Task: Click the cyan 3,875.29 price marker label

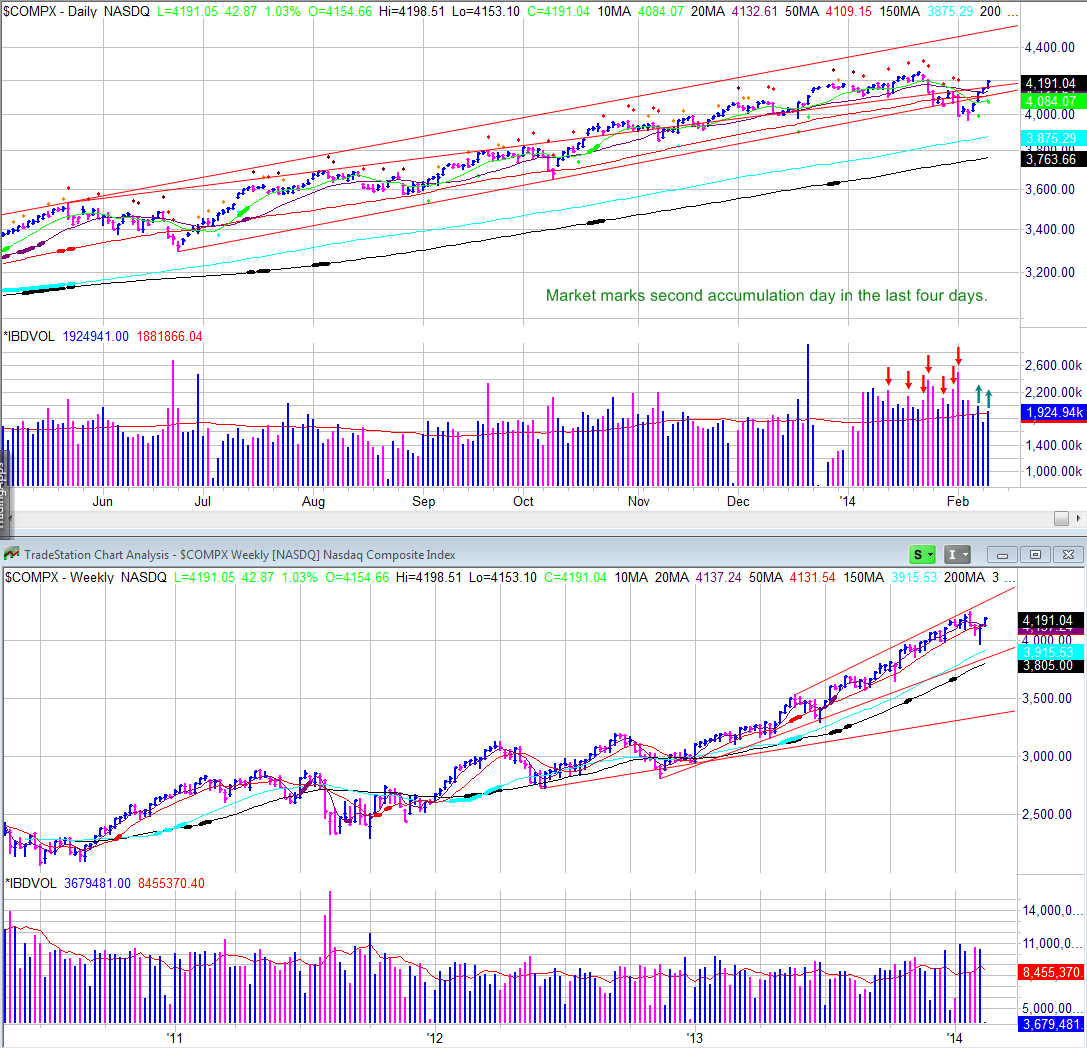Action: pos(1051,138)
